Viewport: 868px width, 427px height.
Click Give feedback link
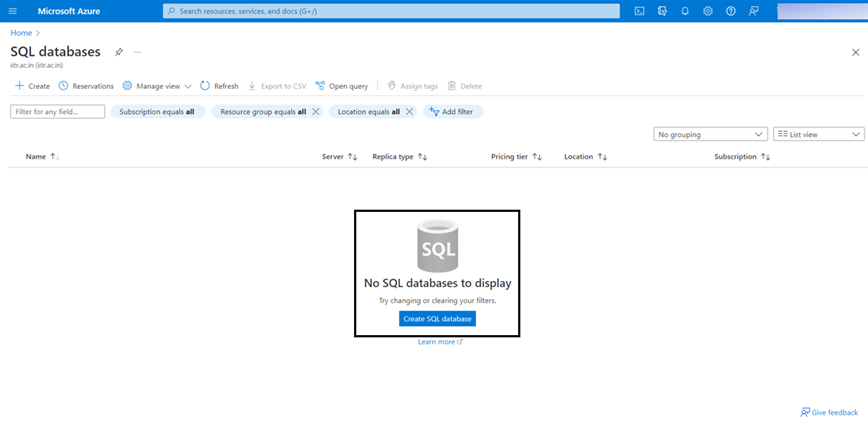coord(829,412)
